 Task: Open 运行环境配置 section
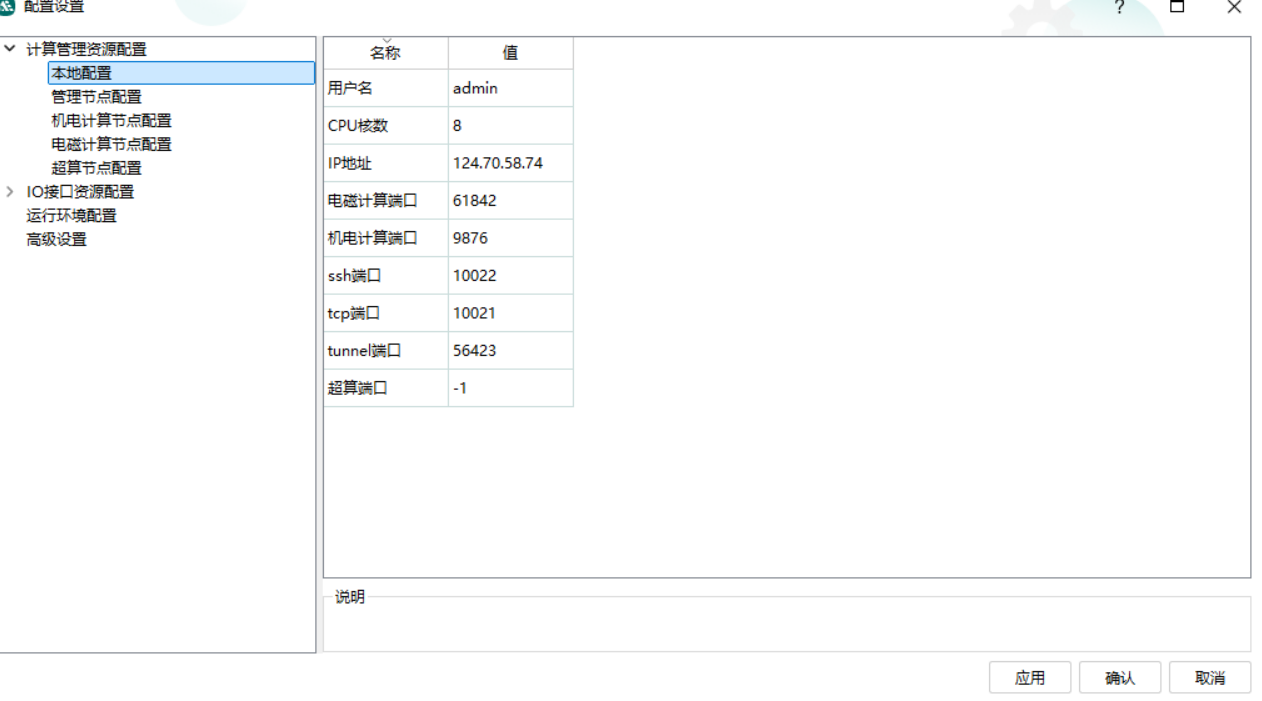71,216
